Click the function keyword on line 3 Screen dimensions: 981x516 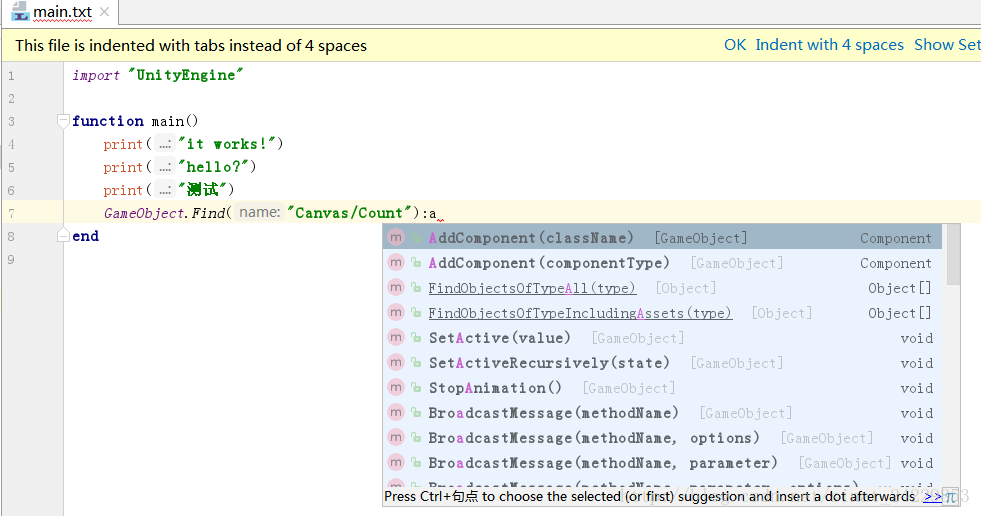coord(108,121)
